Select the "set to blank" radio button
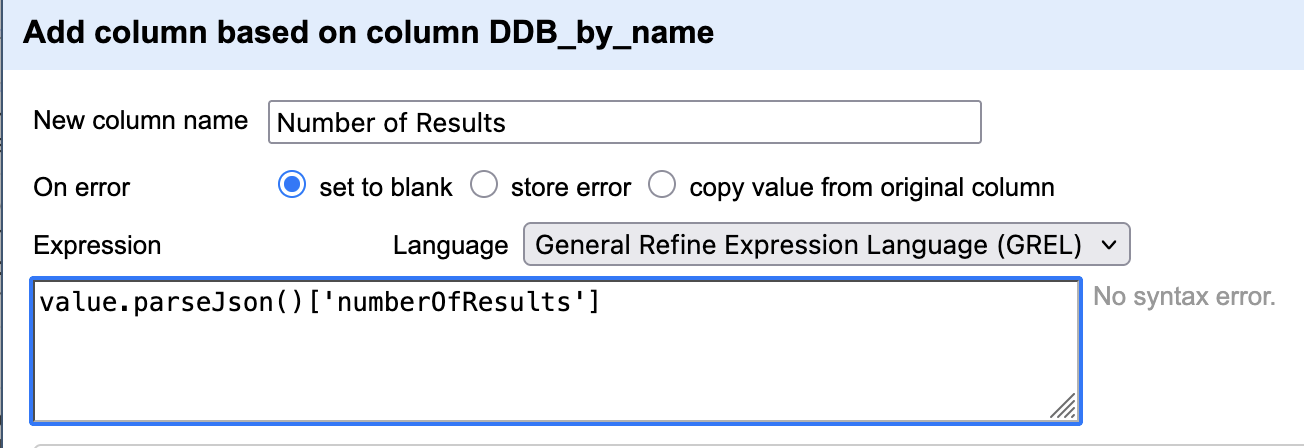This screenshot has height=448, width=1304. click(x=292, y=186)
